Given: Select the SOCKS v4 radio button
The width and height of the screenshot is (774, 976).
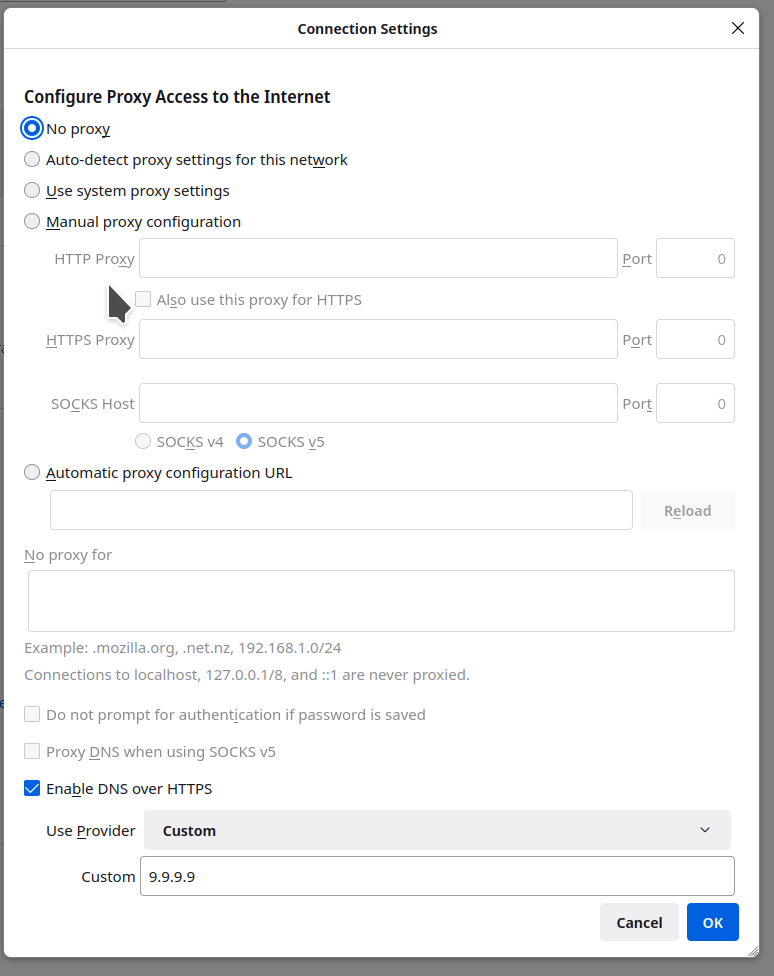Looking at the screenshot, I should click(x=143, y=441).
